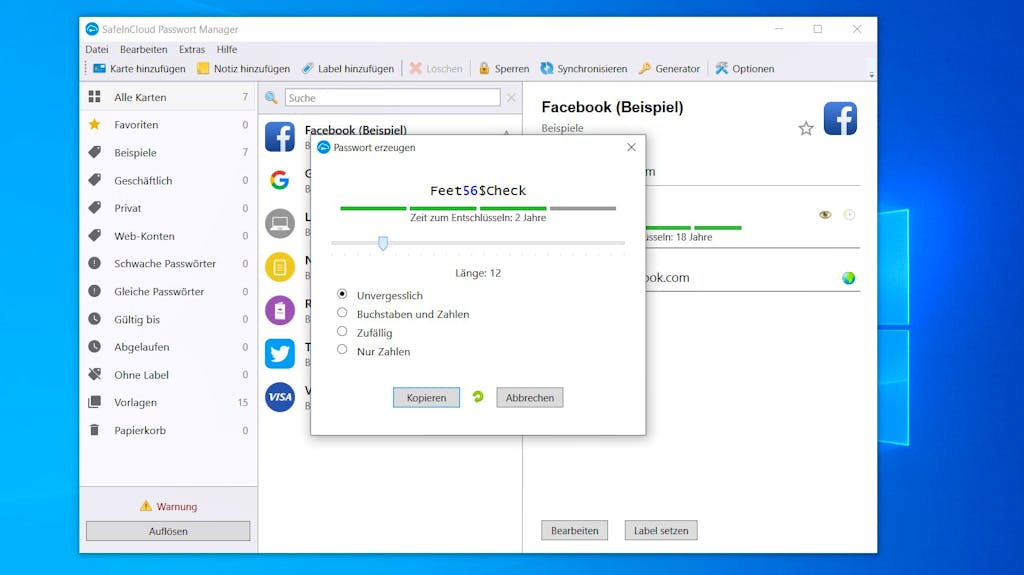Click the Bearbeiten button in details
Screen dimensions: 1024x575
click(x=575, y=531)
